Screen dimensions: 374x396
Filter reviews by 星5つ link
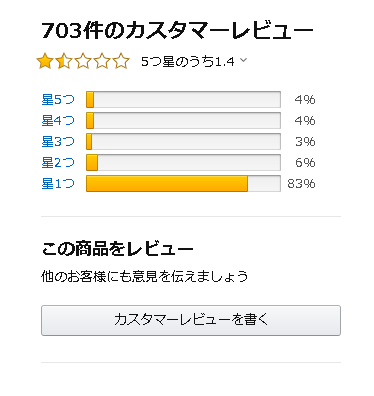point(58,100)
